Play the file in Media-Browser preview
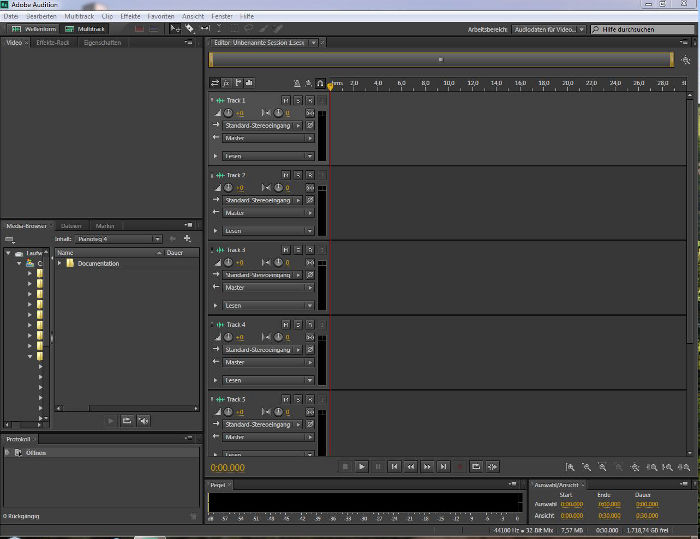 [x=110, y=421]
